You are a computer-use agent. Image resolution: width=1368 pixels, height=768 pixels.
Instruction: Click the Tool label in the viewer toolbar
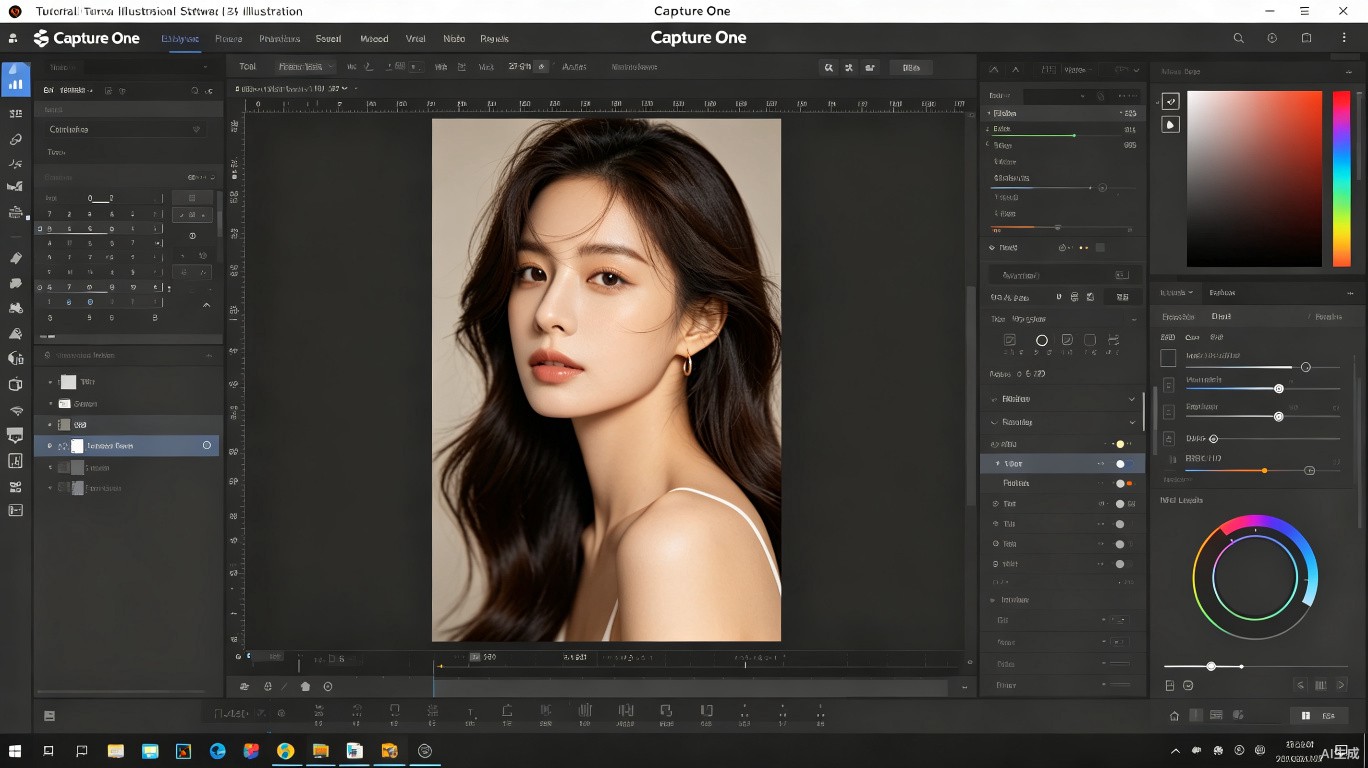click(247, 67)
